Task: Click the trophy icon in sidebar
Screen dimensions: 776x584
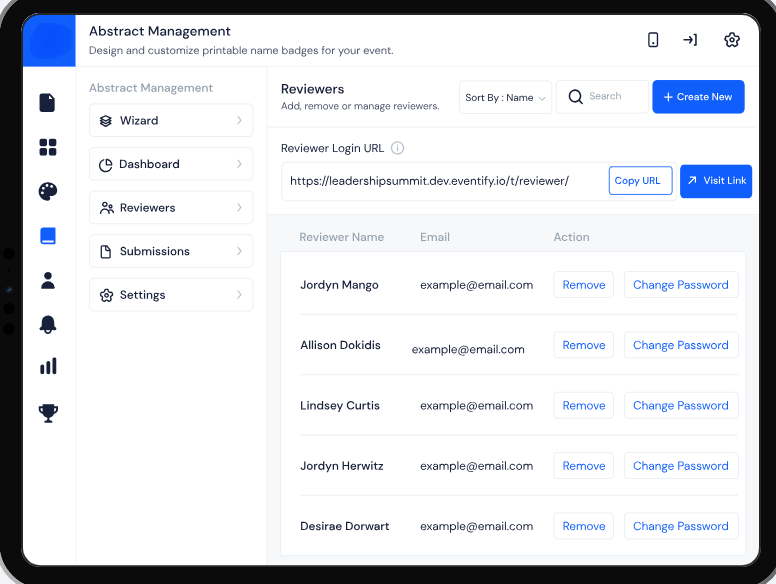Action: coord(48,412)
